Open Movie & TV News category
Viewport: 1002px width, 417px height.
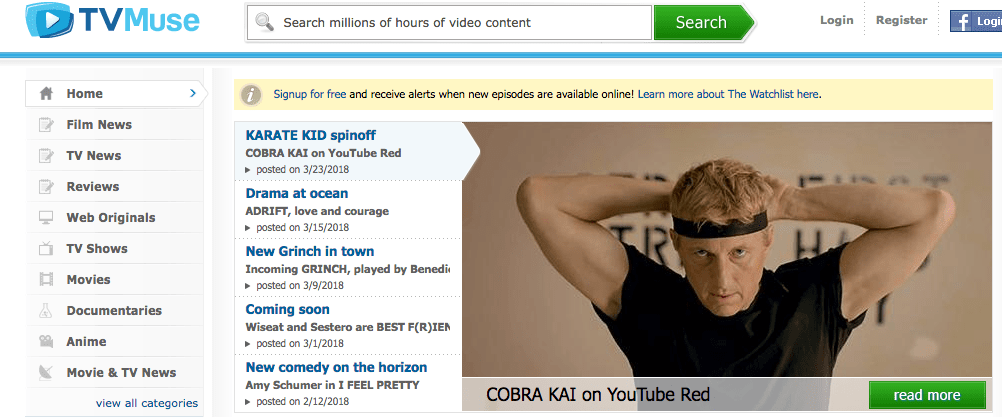pos(115,372)
